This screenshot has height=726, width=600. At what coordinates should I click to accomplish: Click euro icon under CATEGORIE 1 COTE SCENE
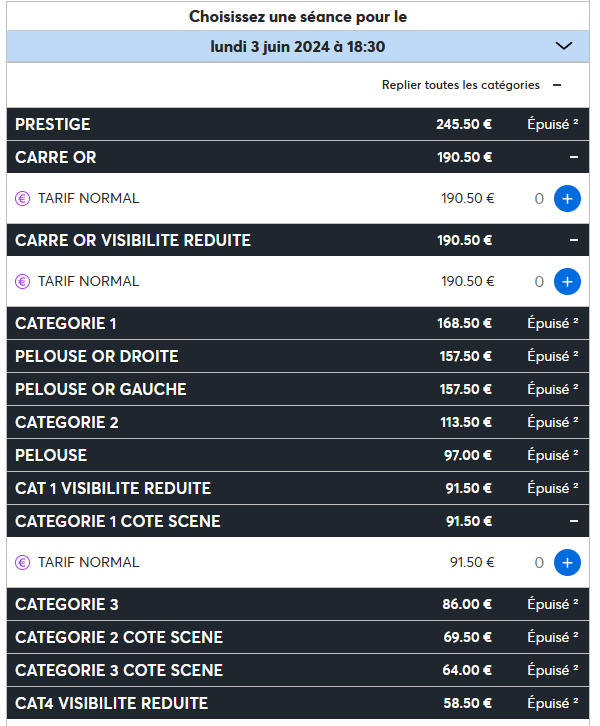click(x=22, y=563)
